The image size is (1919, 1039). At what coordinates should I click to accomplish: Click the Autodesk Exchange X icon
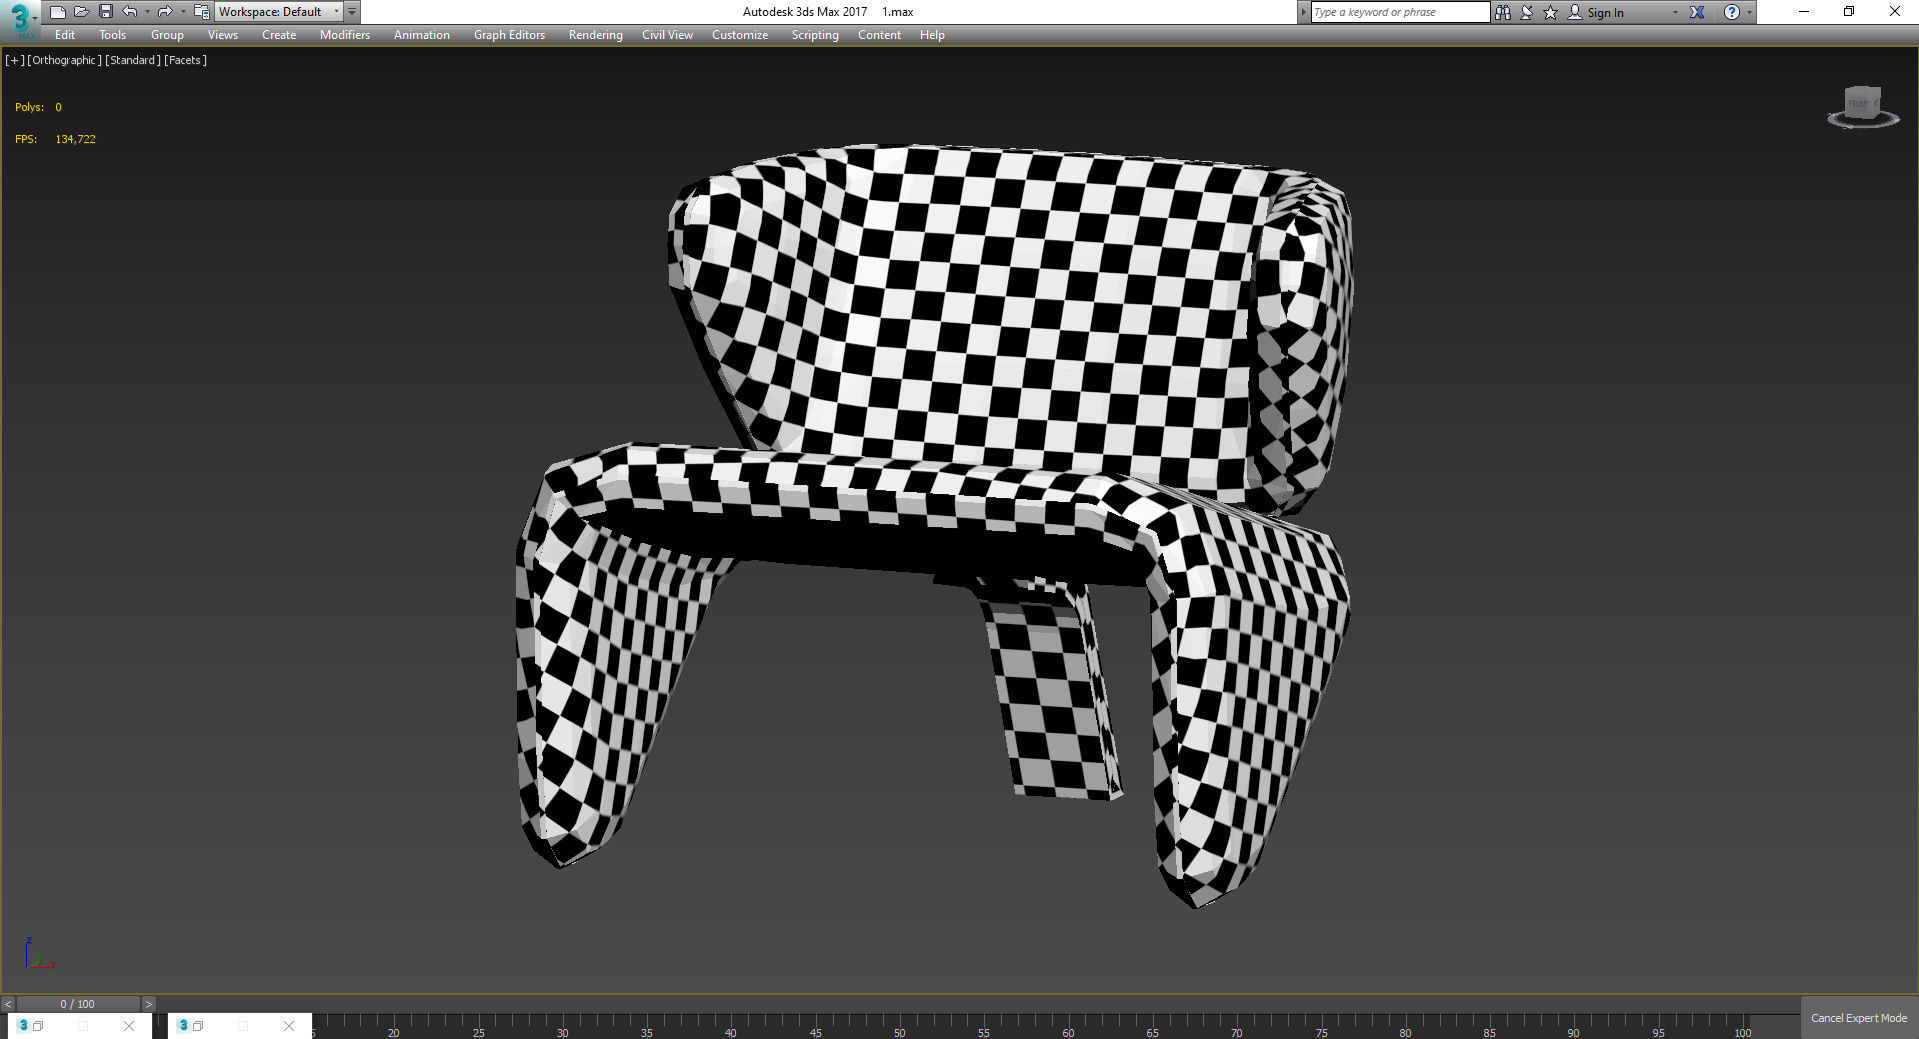[1697, 12]
